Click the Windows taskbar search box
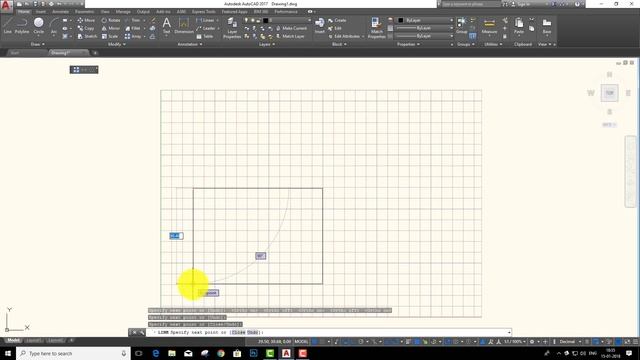Screen dimensions: 640x360 point(73,353)
